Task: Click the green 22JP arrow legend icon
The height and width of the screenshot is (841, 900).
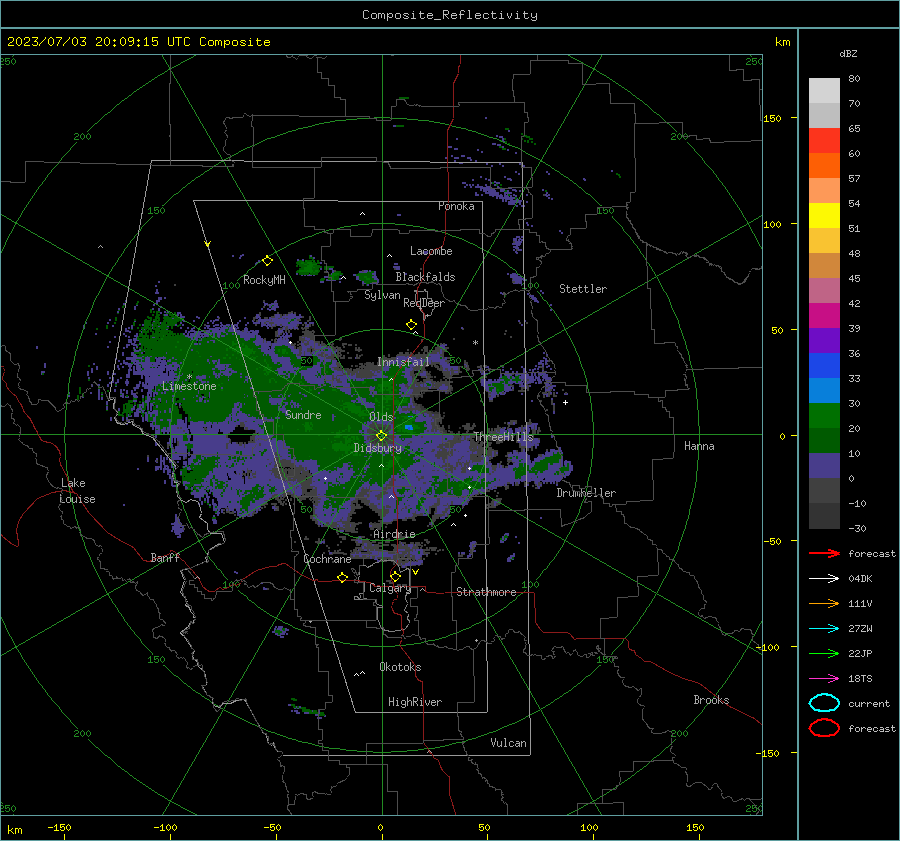Action: coord(824,653)
